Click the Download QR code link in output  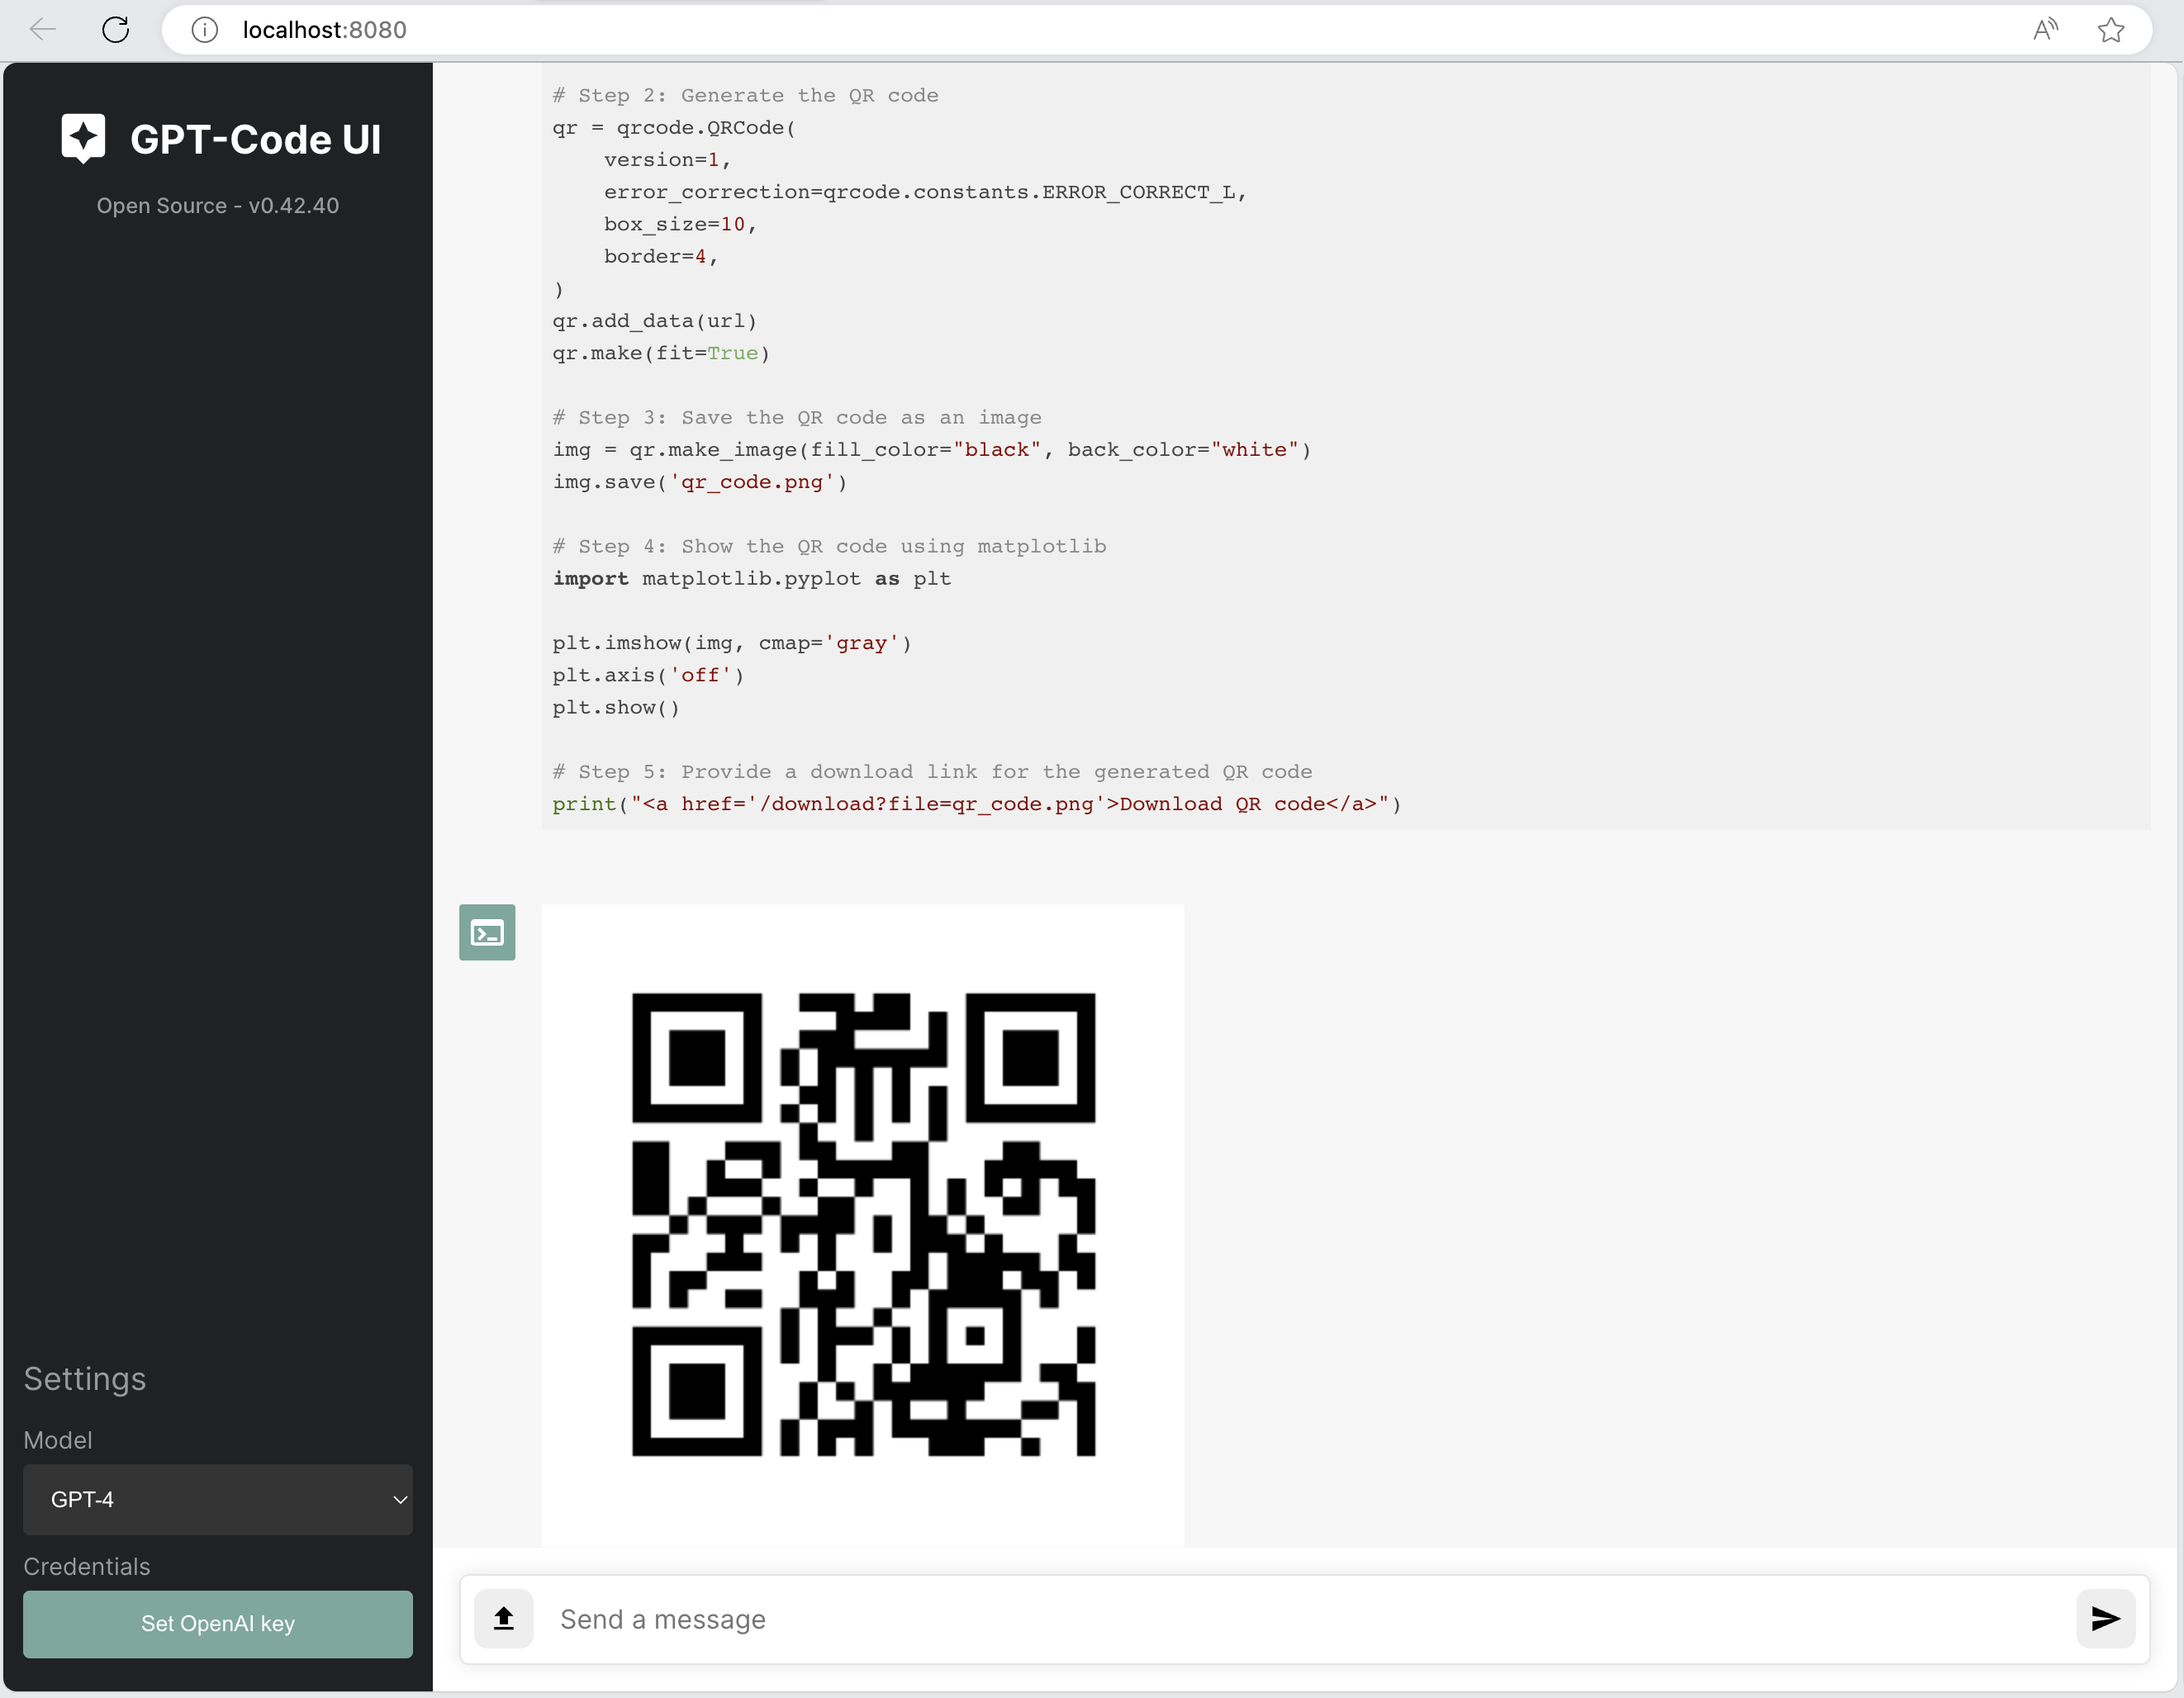click(1225, 804)
